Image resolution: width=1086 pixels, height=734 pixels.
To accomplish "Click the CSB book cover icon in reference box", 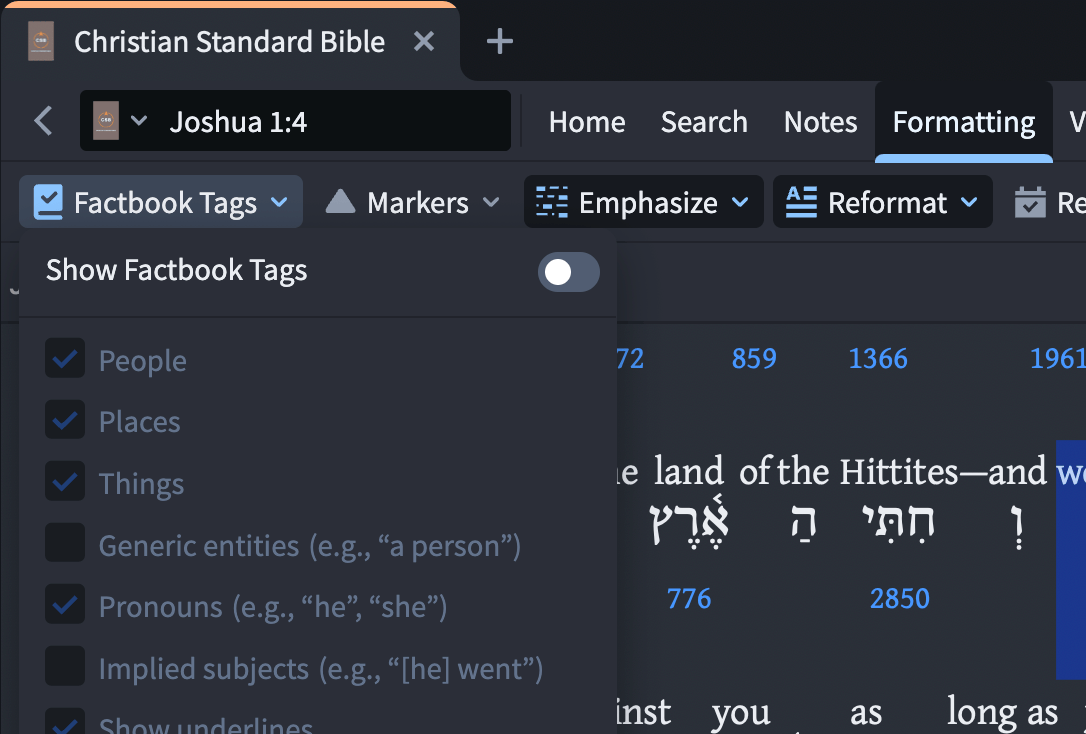I will [106, 121].
